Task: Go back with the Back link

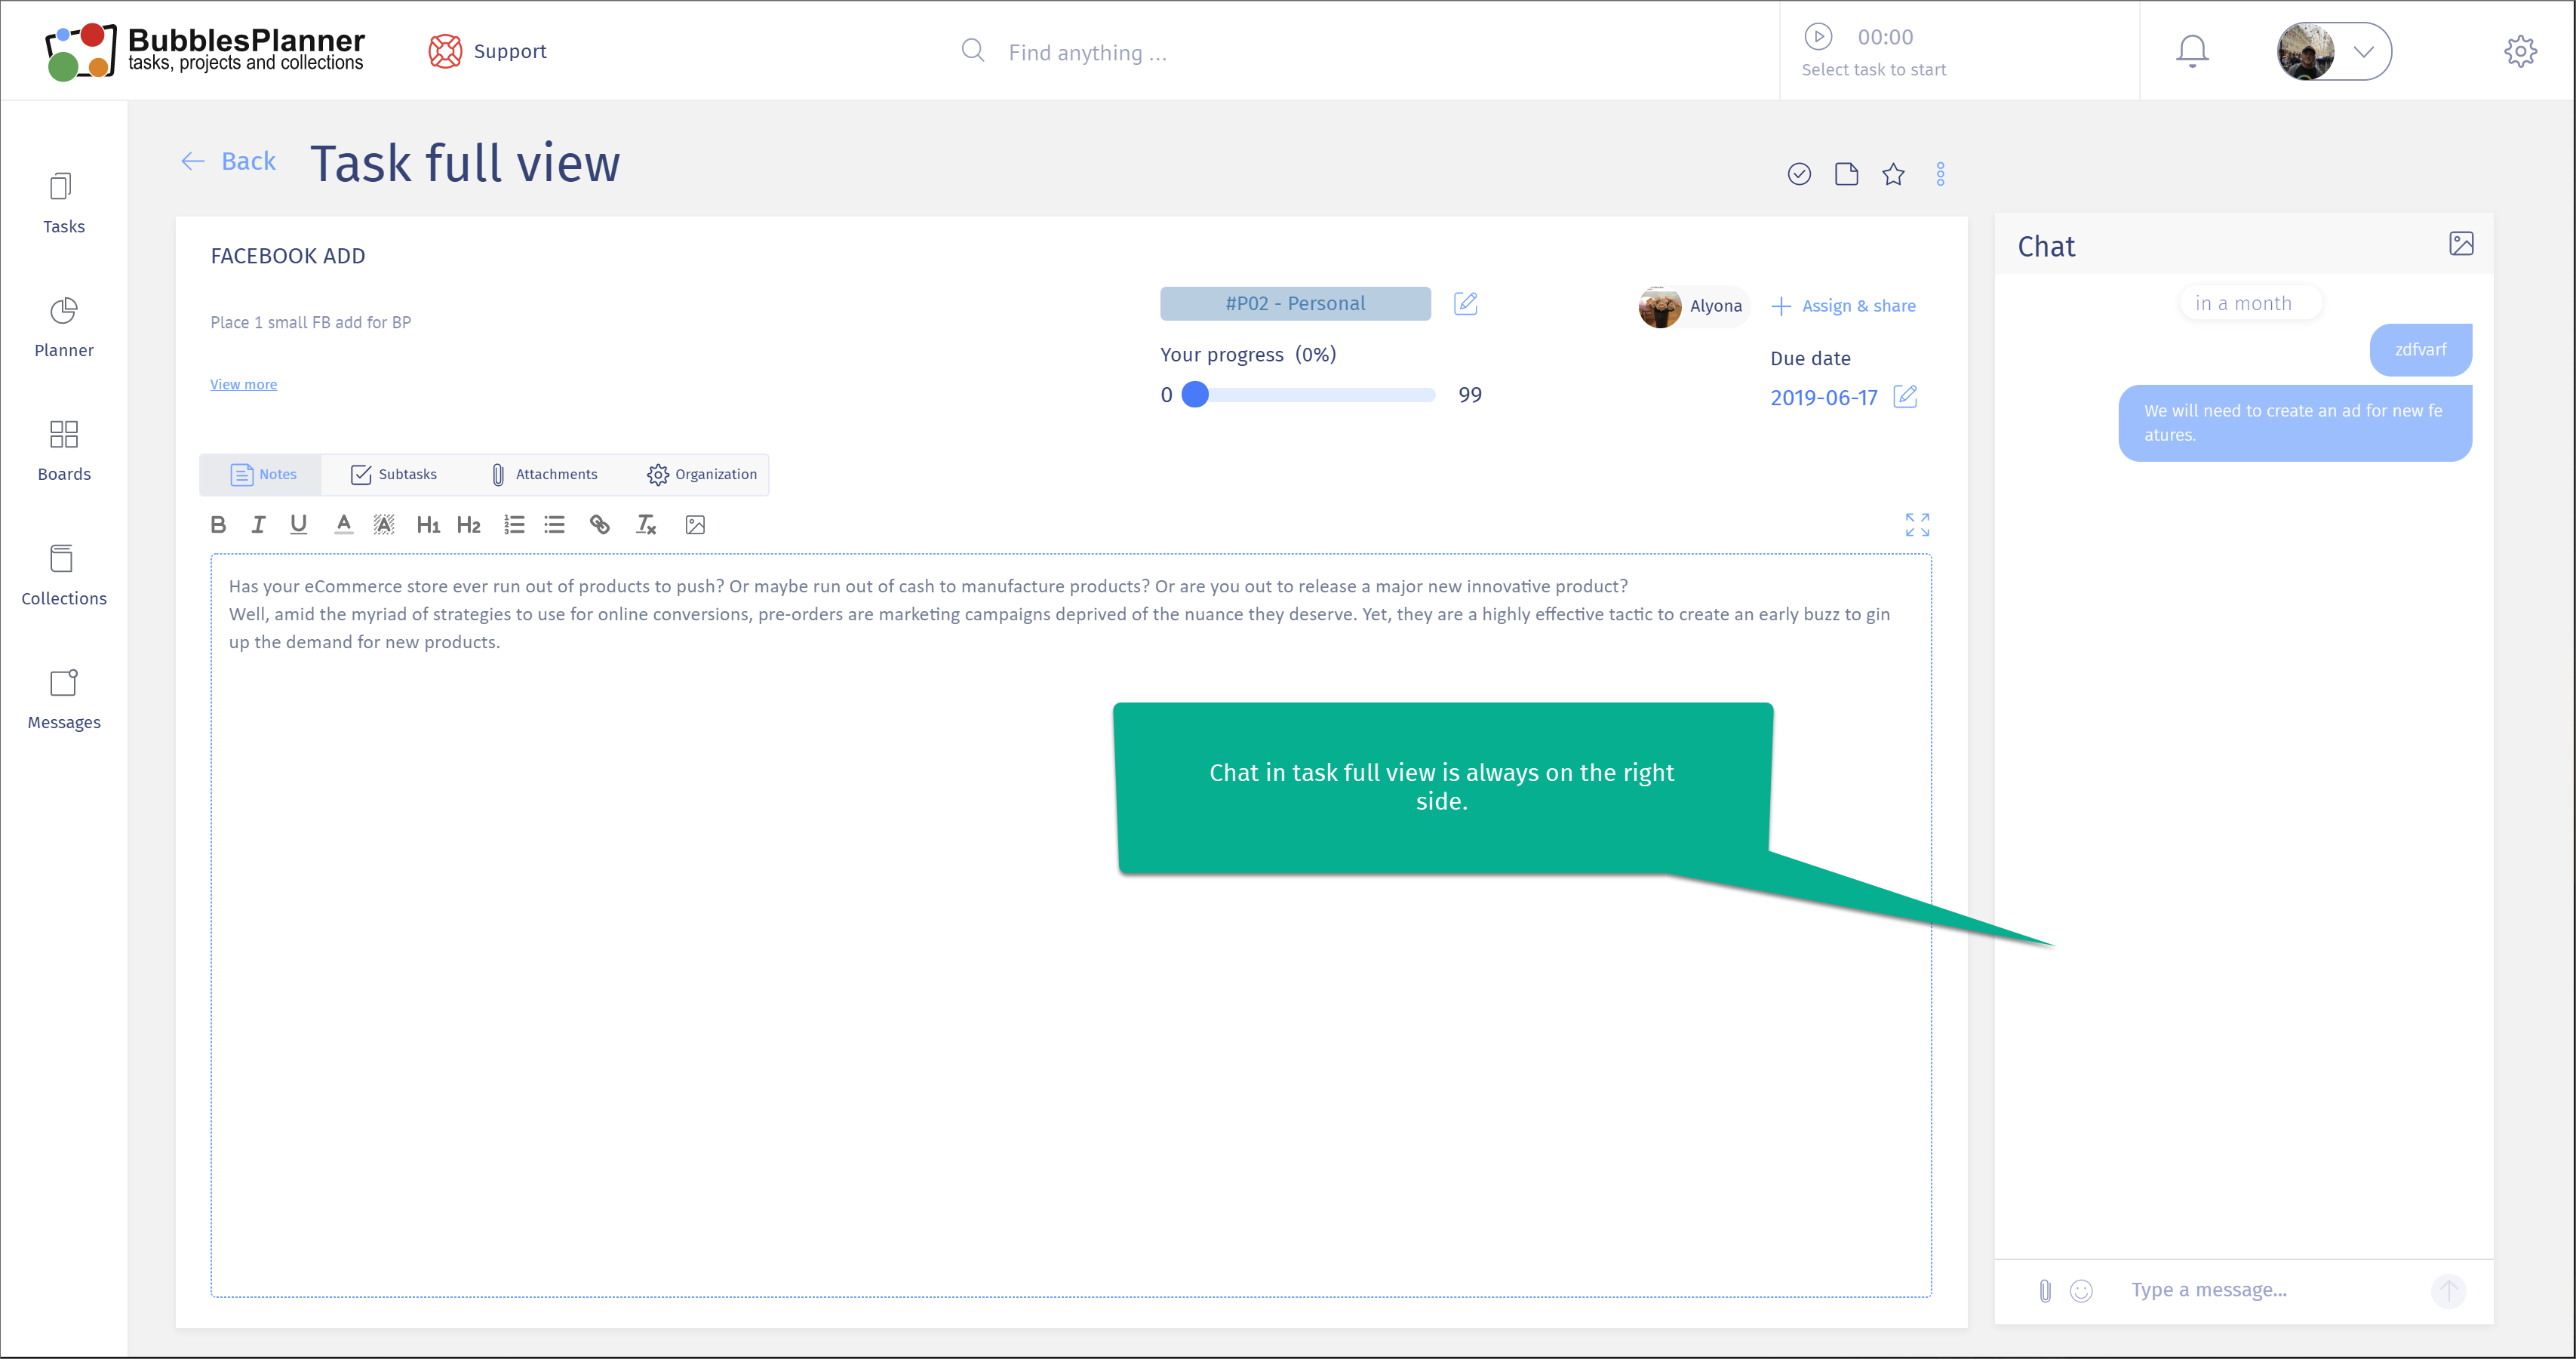Action: [228, 161]
